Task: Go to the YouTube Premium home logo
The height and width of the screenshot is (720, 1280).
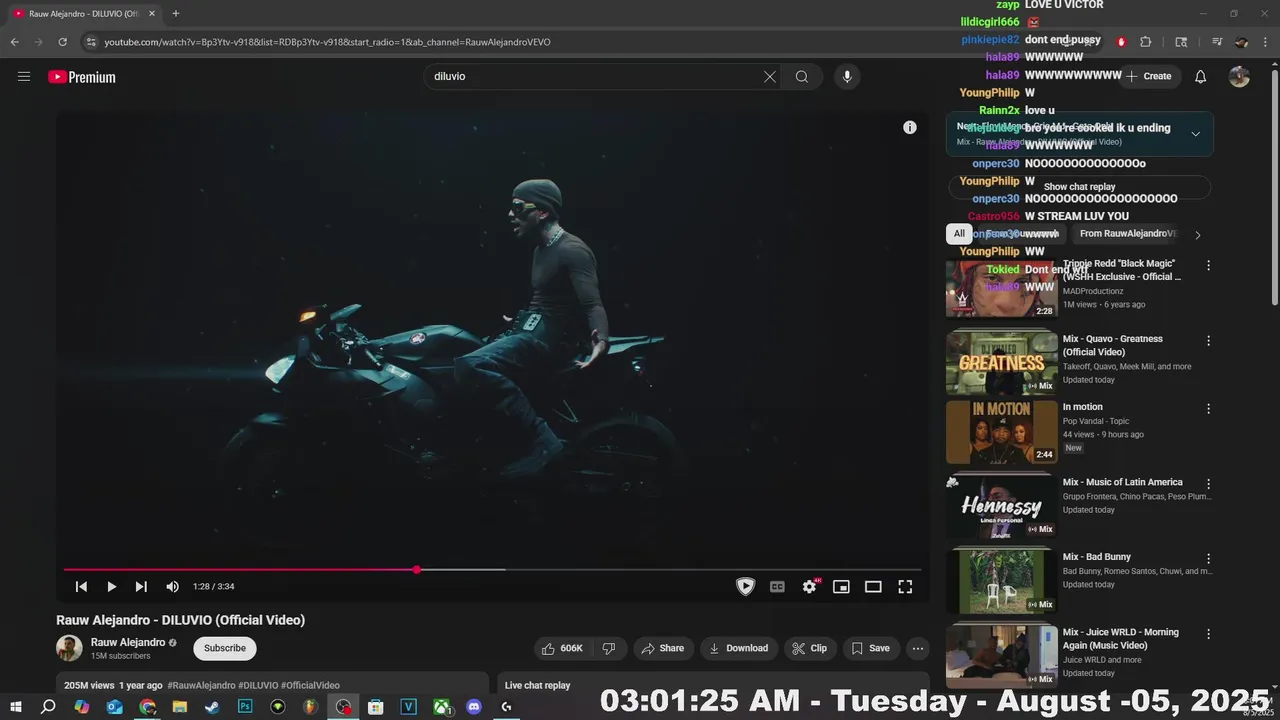Action: pos(82,77)
